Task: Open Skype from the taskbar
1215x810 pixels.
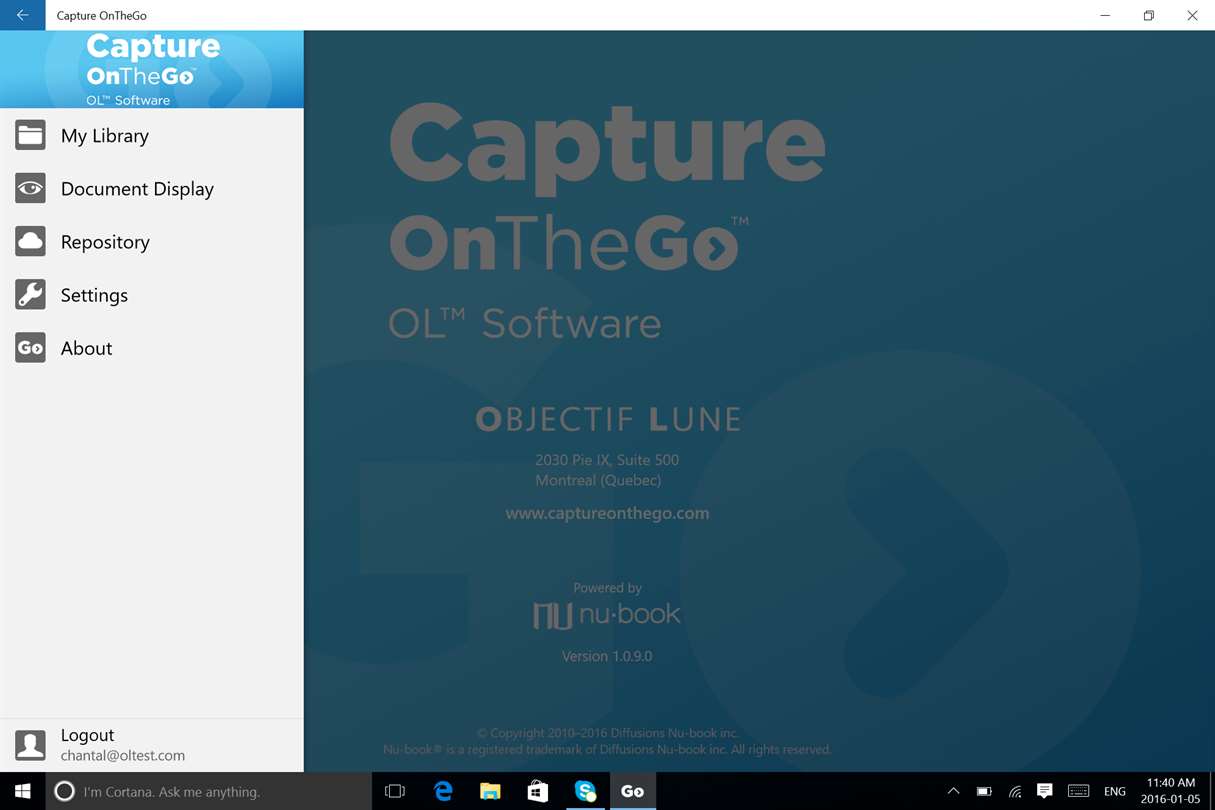Action: pos(585,791)
